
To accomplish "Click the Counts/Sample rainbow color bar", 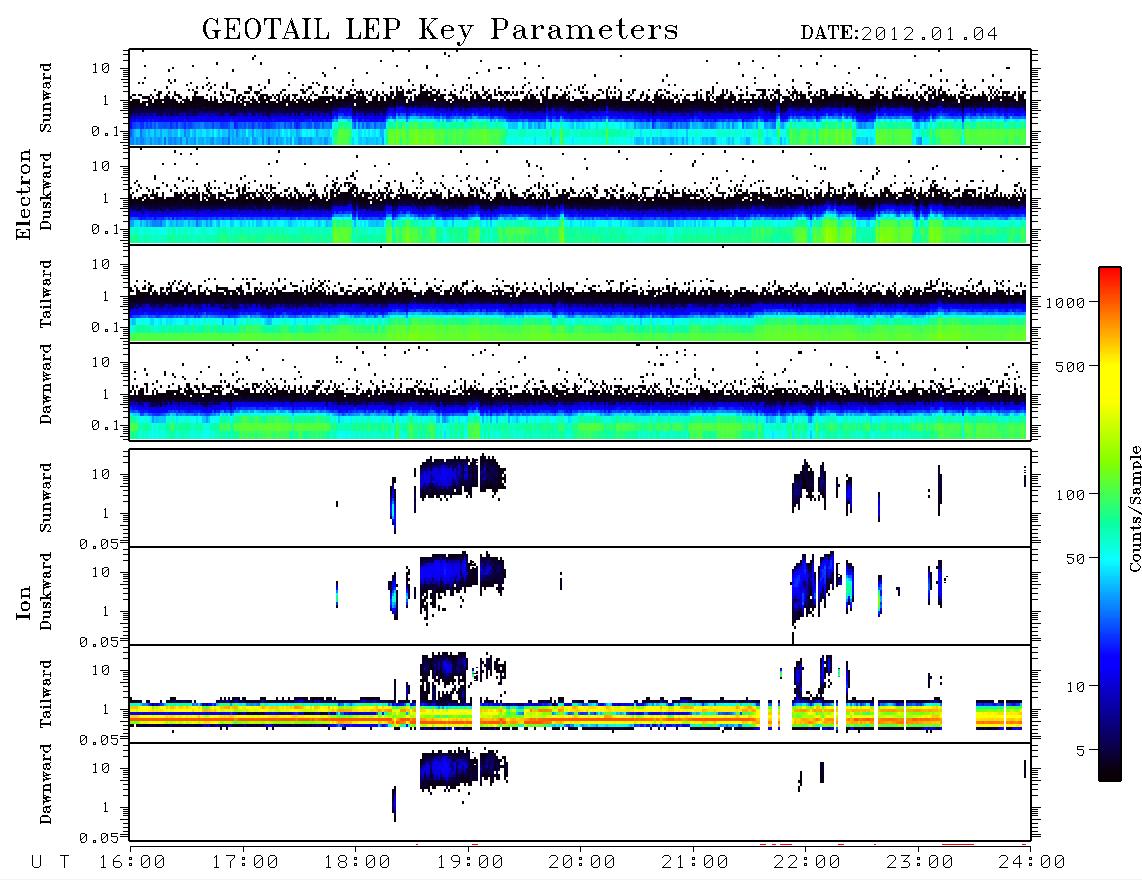I will [x=1110, y=524].
